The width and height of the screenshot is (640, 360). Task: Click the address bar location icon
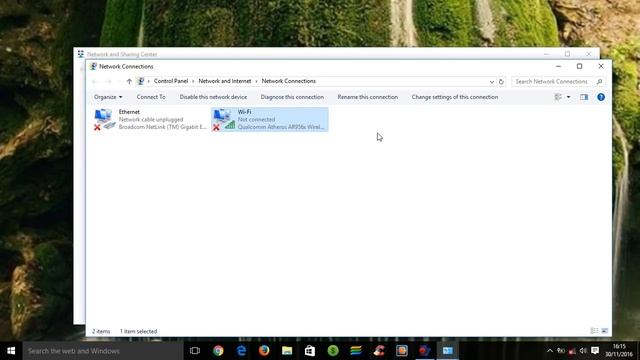pos(141,81)
